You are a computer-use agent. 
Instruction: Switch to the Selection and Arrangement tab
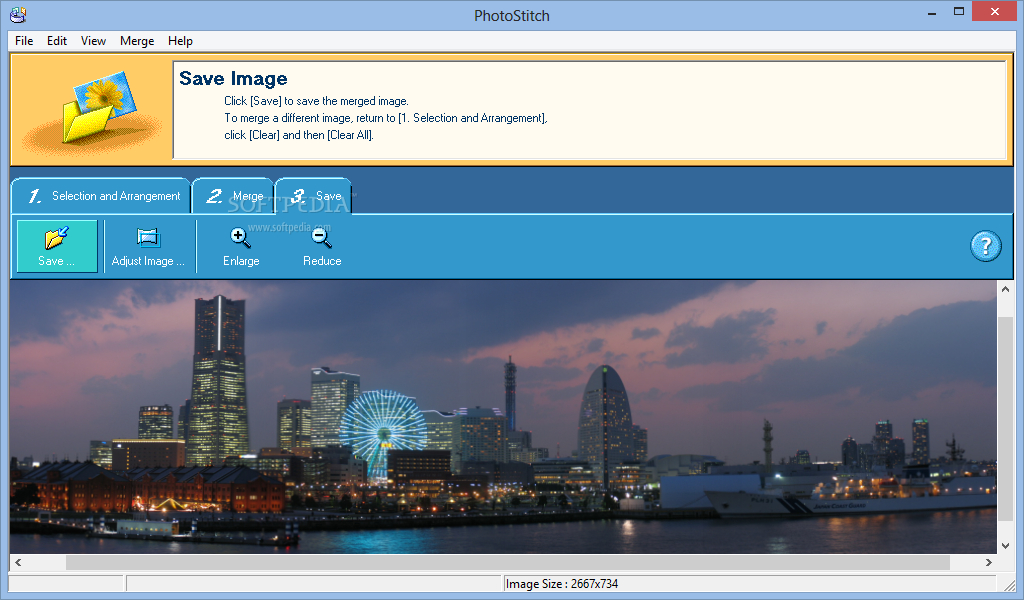coord(101,196)
